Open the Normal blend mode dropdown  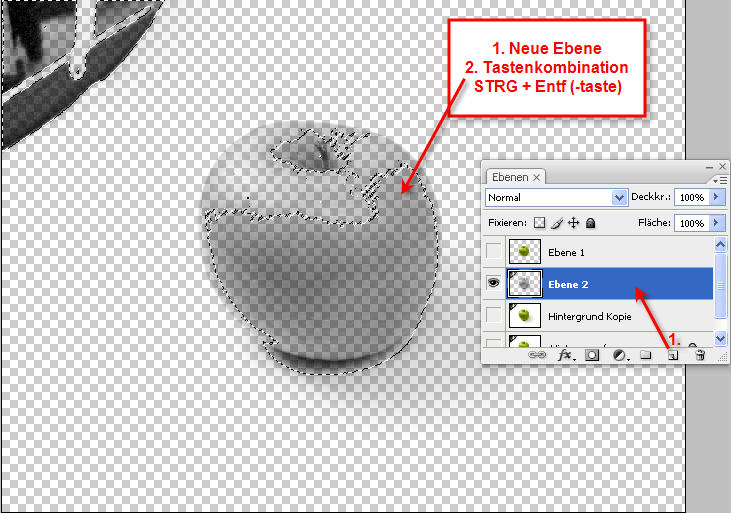click(x=618, y=198)
